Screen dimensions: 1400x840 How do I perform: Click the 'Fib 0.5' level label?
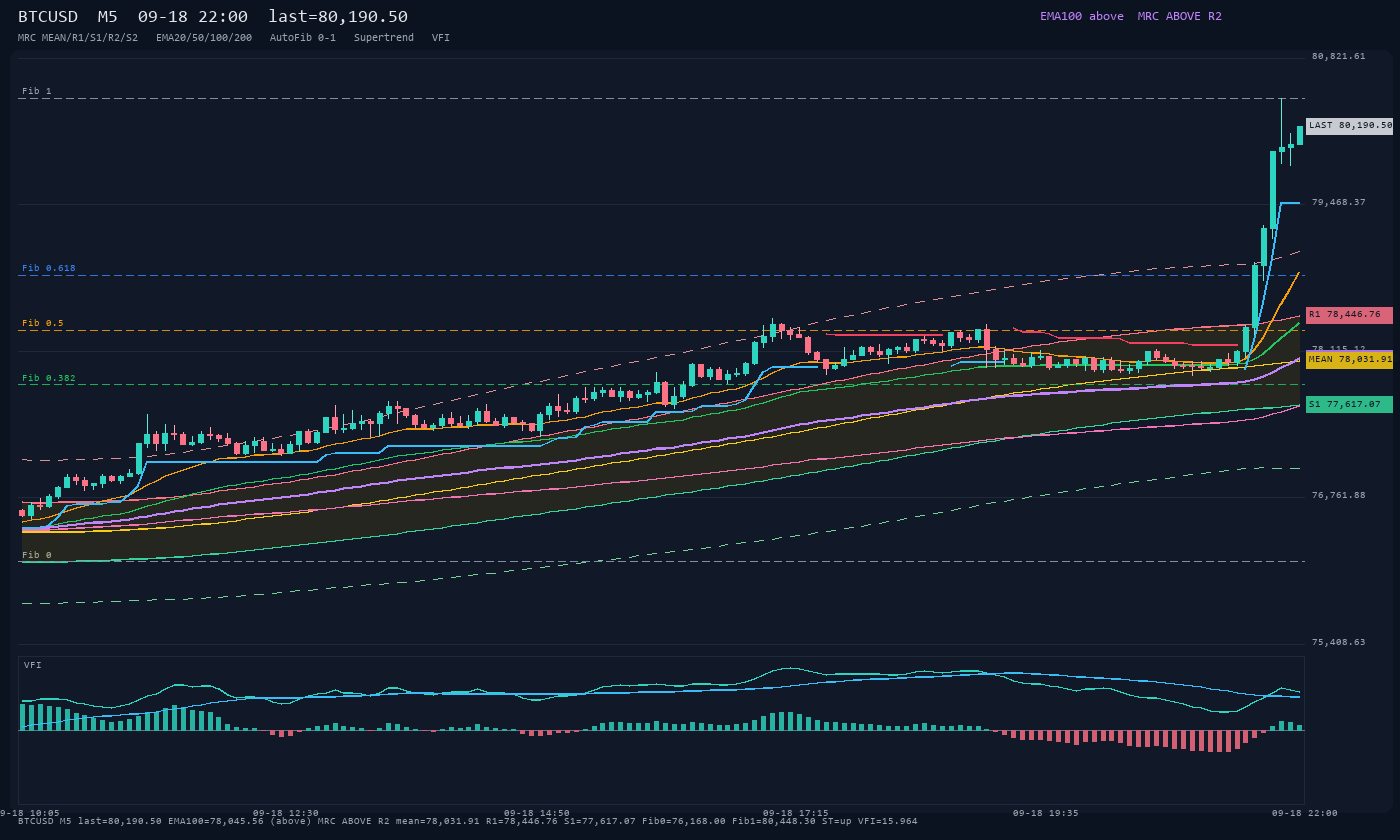(x=43, y=323)
